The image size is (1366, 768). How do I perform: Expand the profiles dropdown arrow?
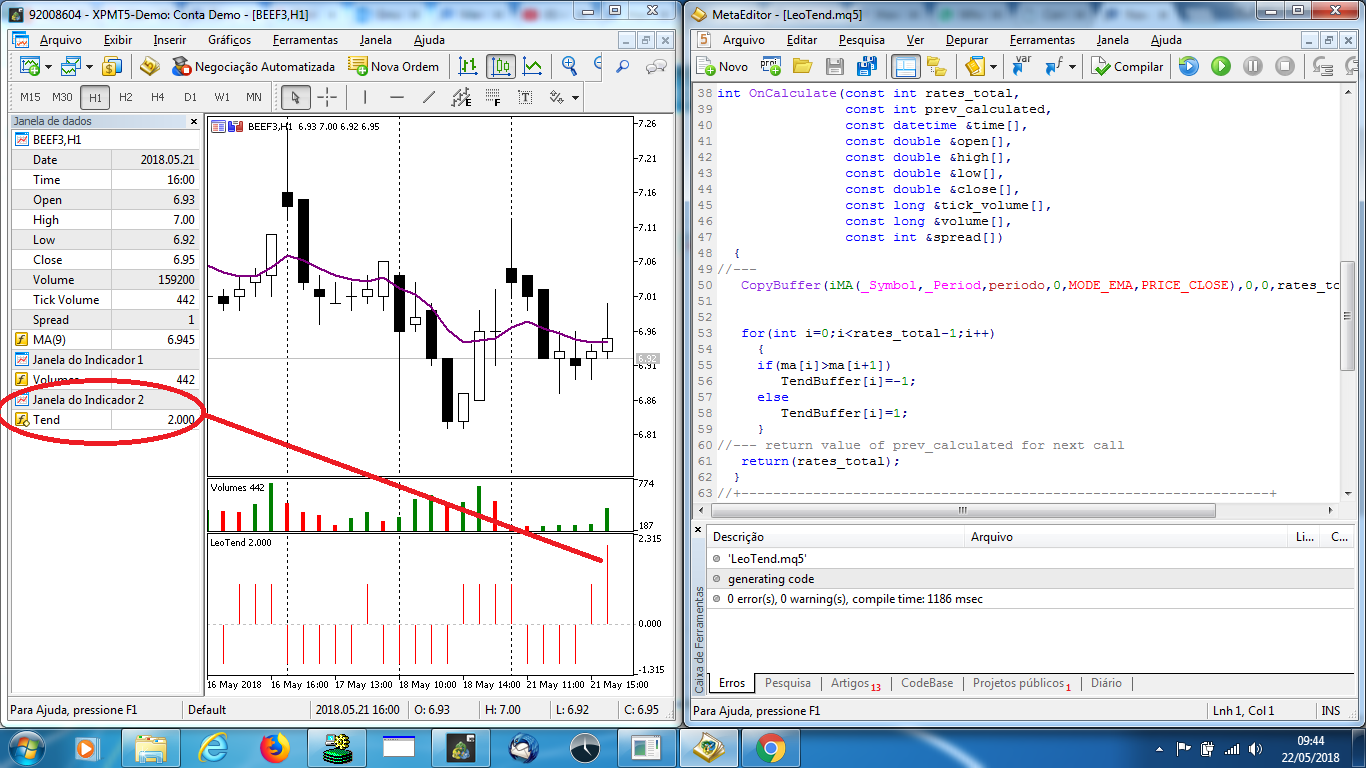(89, 67)
